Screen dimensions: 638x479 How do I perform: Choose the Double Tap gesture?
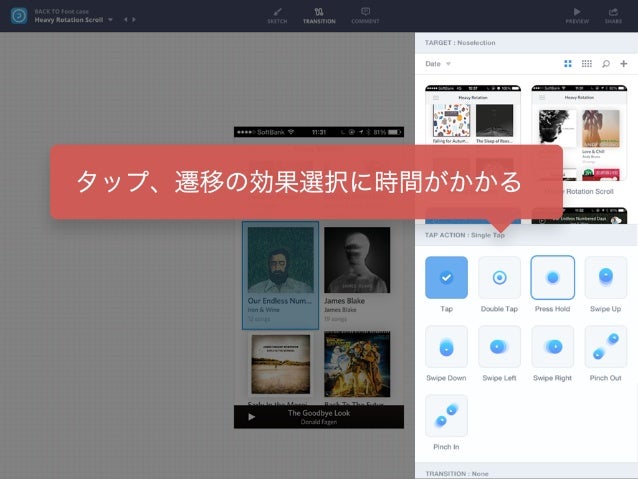(499, 278)
